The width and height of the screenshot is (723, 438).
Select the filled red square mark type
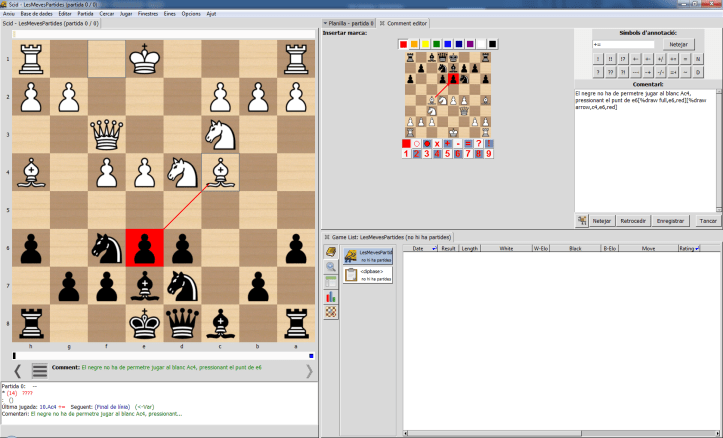(x=406, y=143)
